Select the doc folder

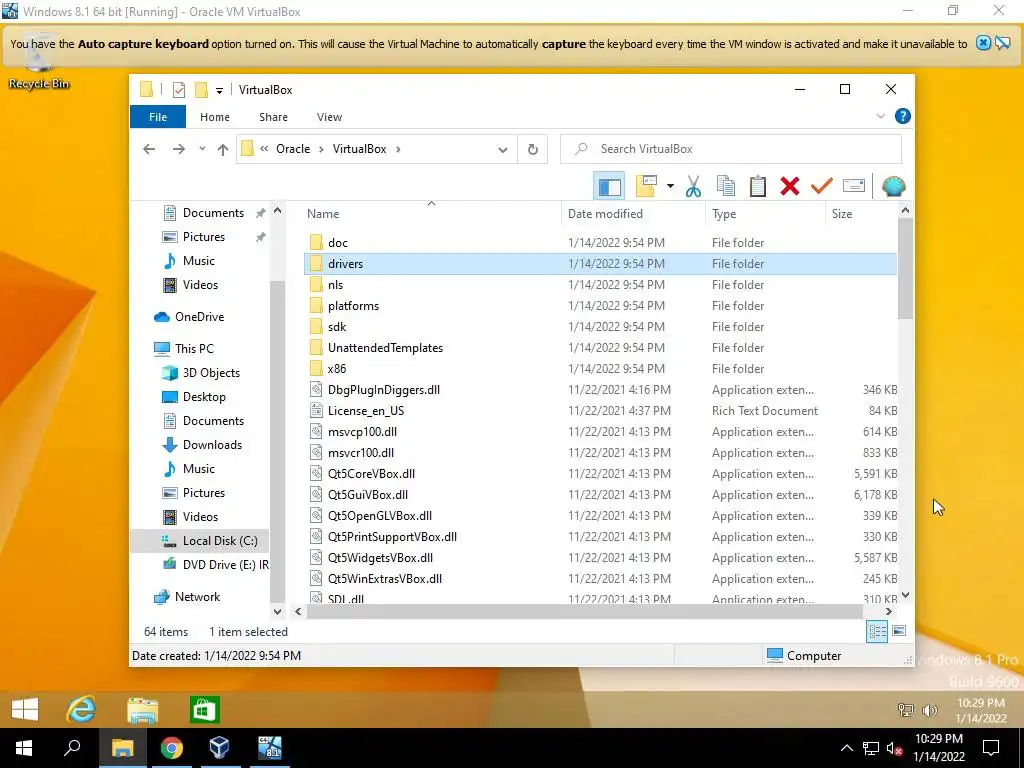pos(601,242)
